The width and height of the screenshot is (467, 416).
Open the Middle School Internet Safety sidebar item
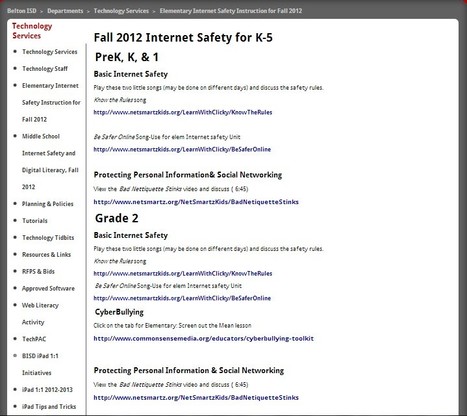coord(50,161)
